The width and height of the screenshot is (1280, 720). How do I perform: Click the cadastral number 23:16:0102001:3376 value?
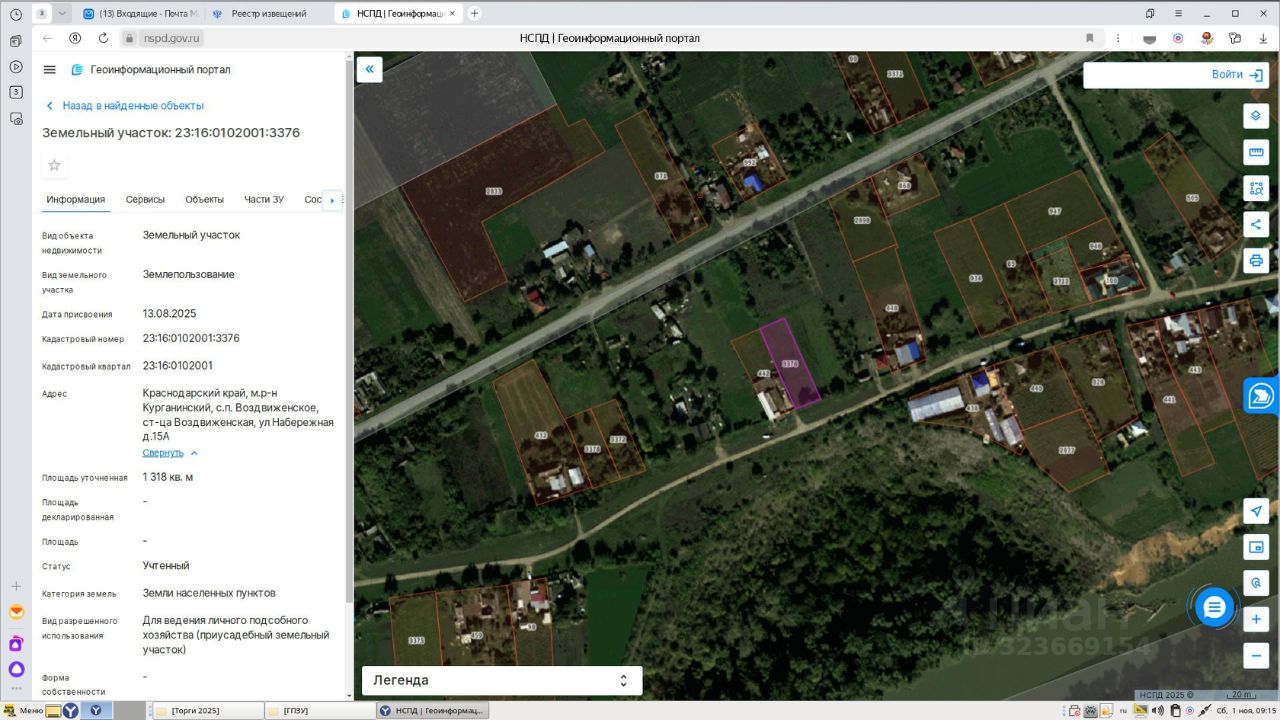pyautogui.click(x=191, y=338)
